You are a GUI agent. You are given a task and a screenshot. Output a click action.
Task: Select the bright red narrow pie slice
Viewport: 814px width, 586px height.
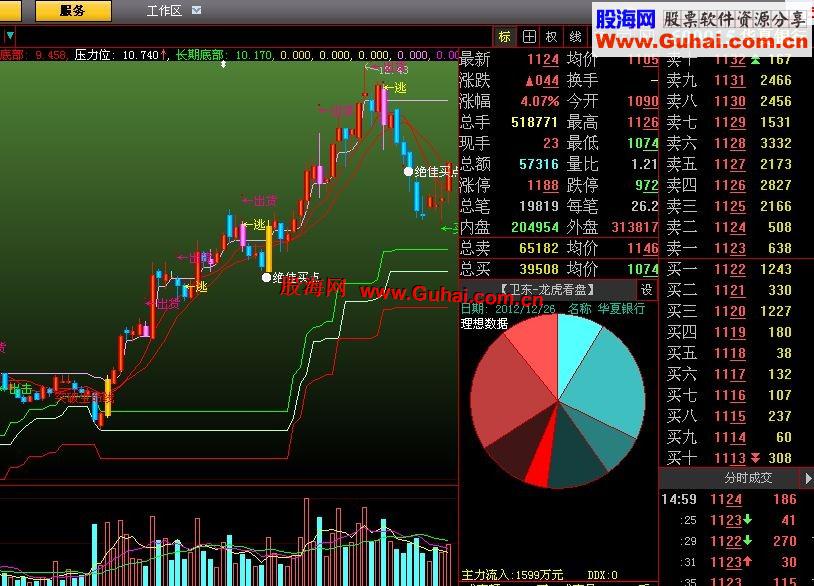pyautogui.click(x=542, y=457)
